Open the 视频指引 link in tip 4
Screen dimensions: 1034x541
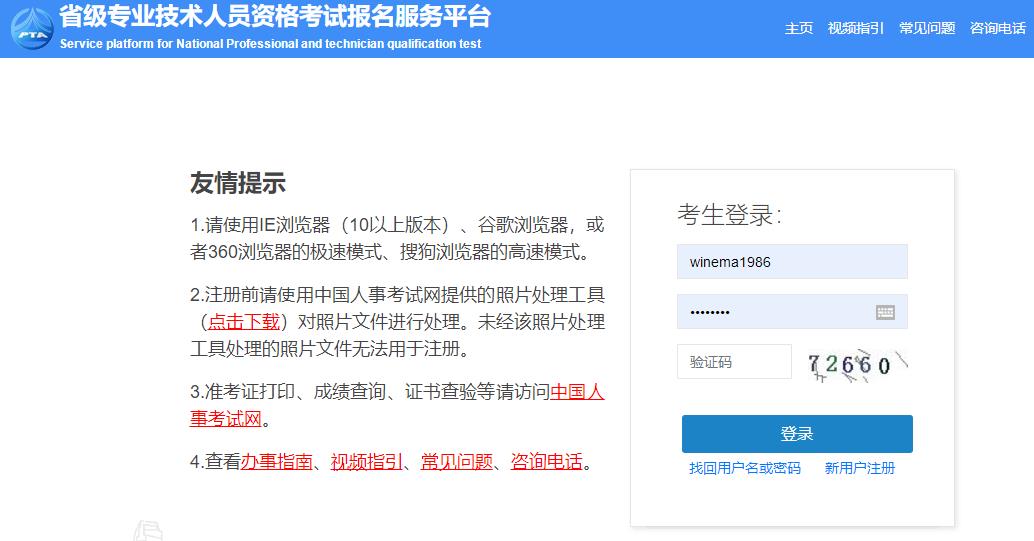[367, 462]
